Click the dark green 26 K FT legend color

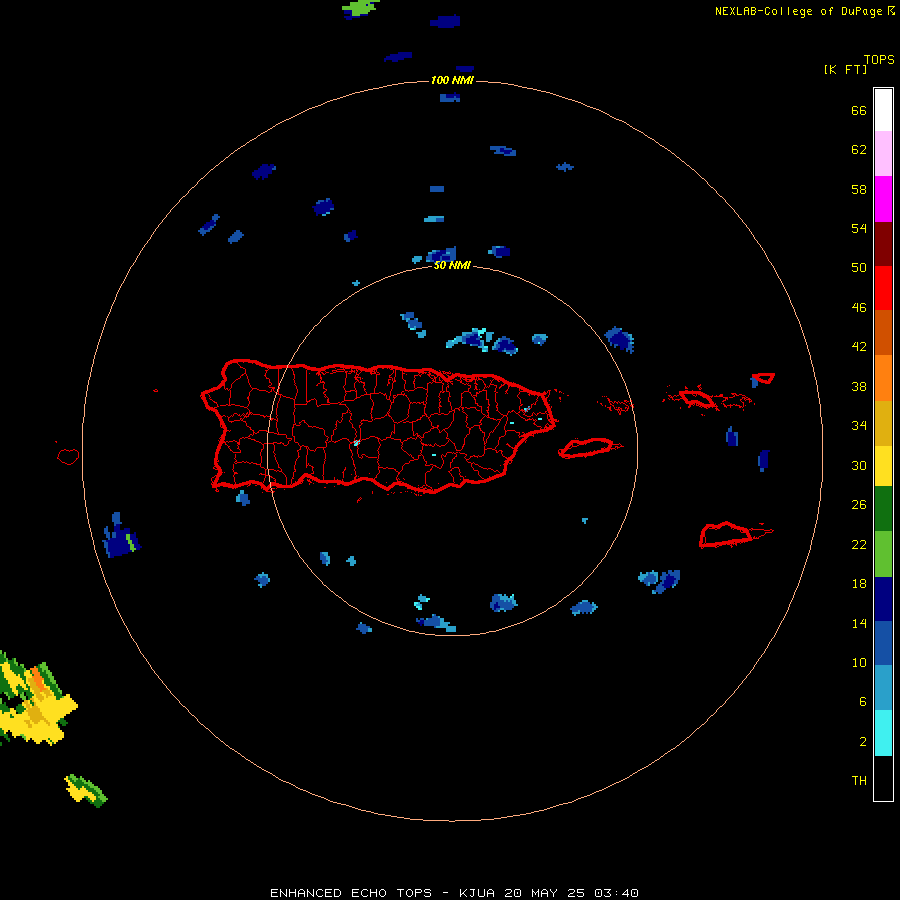pyautogui.click(x=883, y=509)
